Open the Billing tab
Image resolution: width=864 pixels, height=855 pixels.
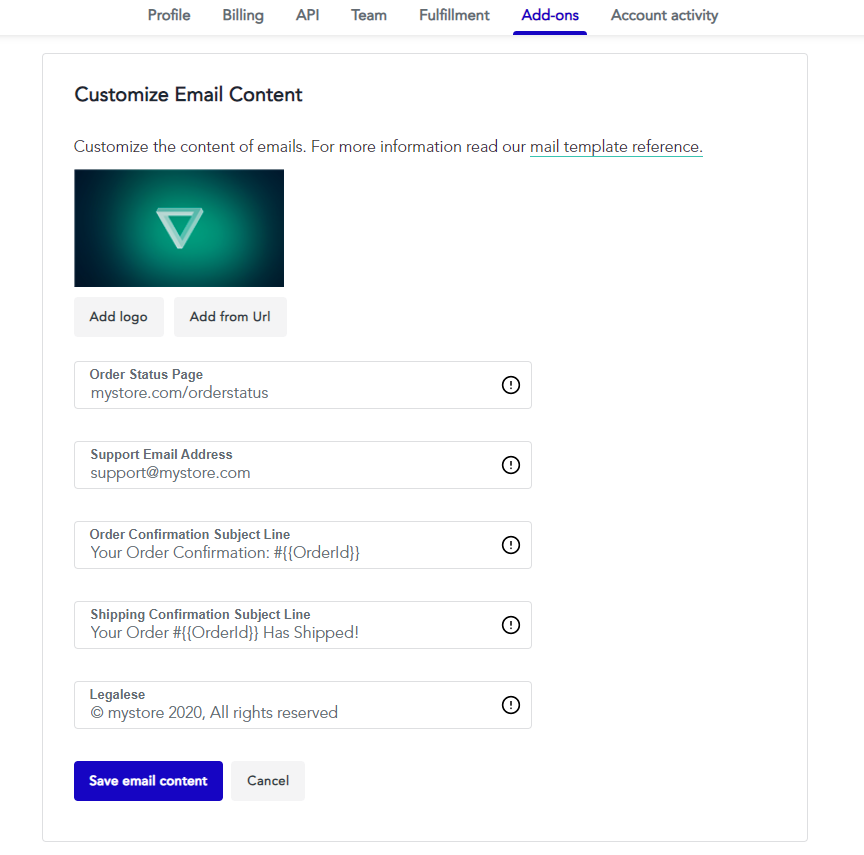click(x=242, y=16)
